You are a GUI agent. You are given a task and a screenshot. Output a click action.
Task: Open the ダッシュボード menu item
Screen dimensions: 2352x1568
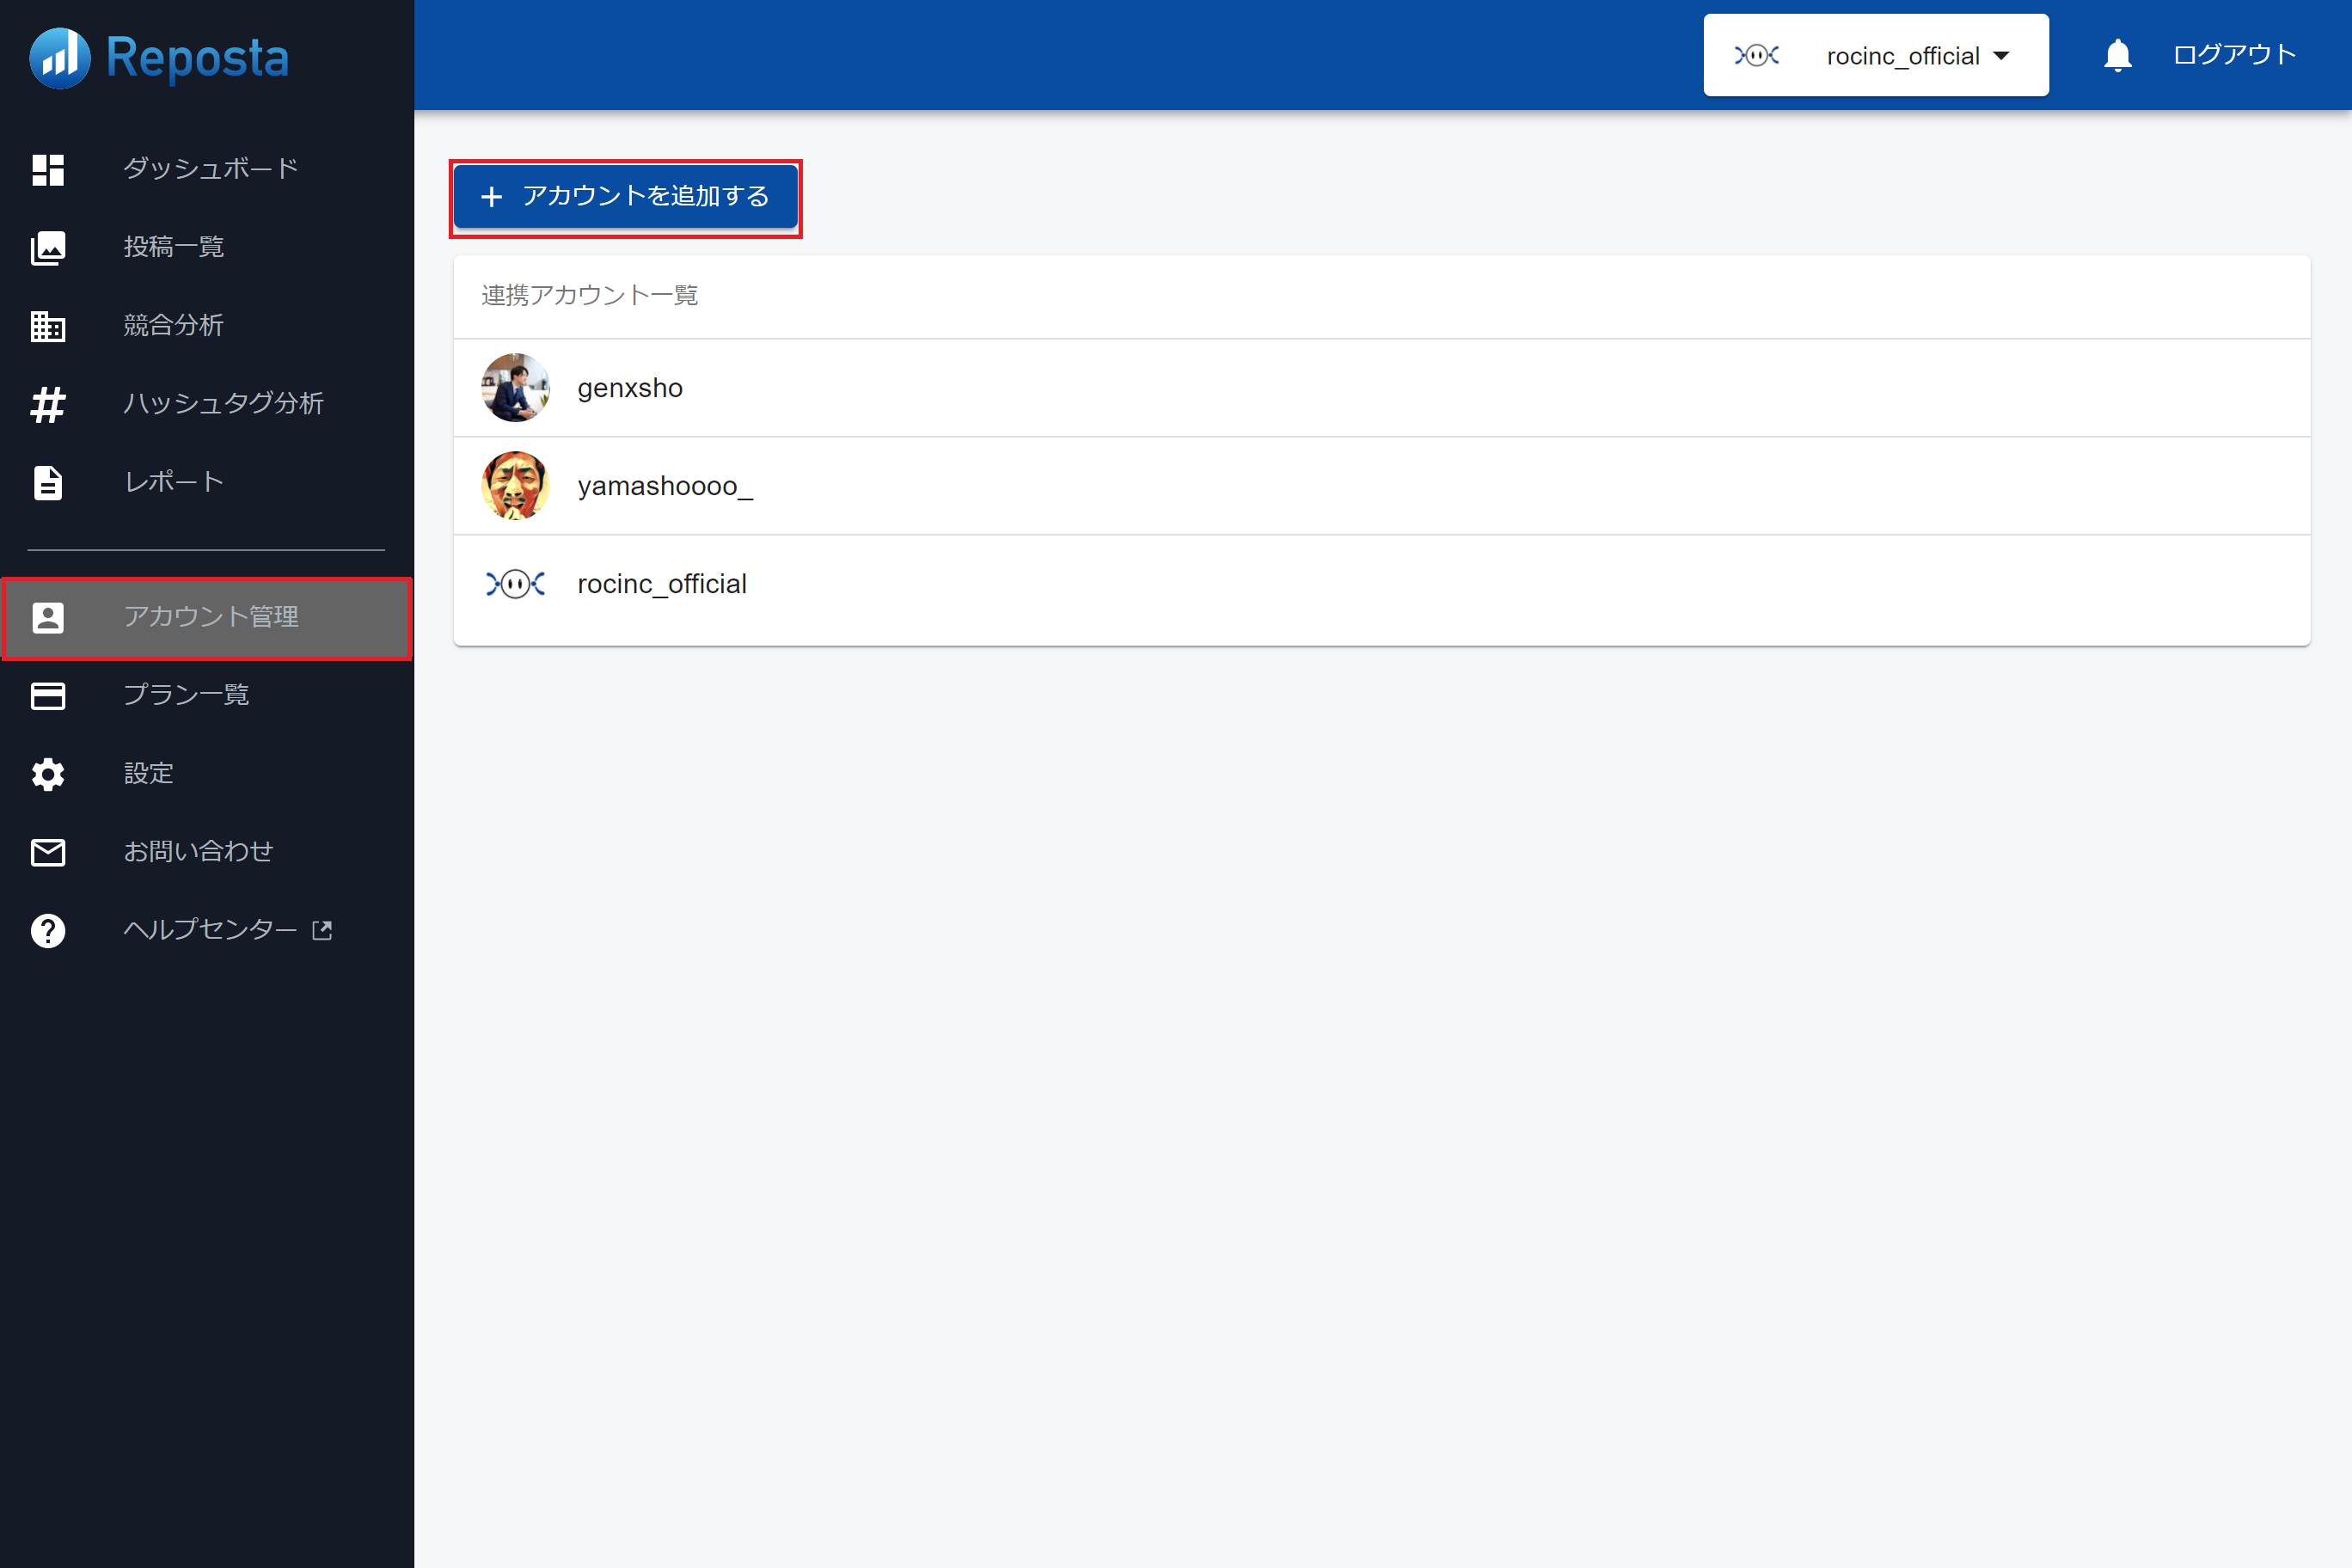tap(207, 169)
